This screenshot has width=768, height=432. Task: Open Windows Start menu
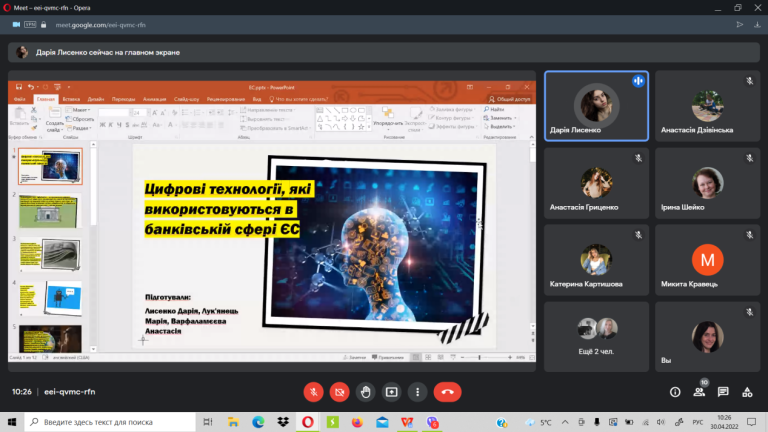[12, 422]
